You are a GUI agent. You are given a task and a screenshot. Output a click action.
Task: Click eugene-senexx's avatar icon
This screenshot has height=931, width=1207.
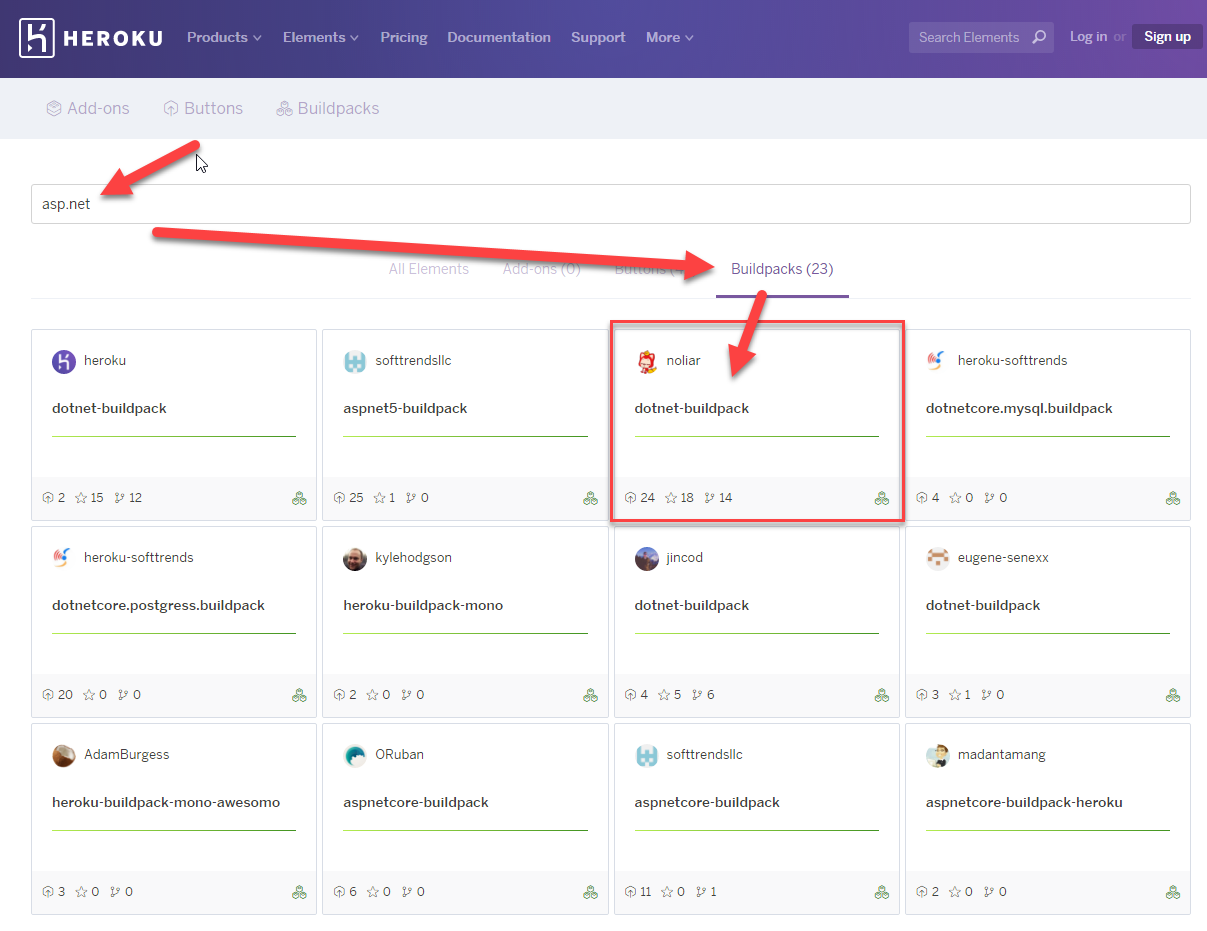[x=938, y=558]
